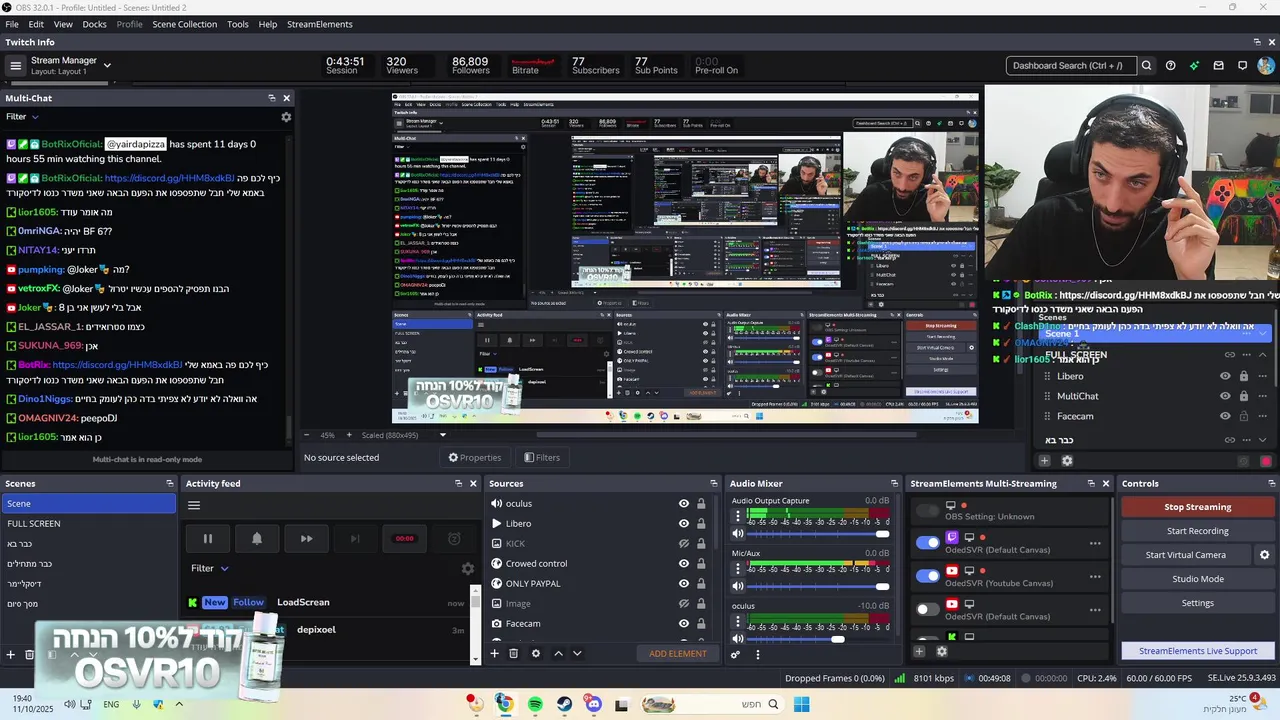This screenshot has width=1280, height=720.
Task: Hide the Libero source
Action: [684, 524]
